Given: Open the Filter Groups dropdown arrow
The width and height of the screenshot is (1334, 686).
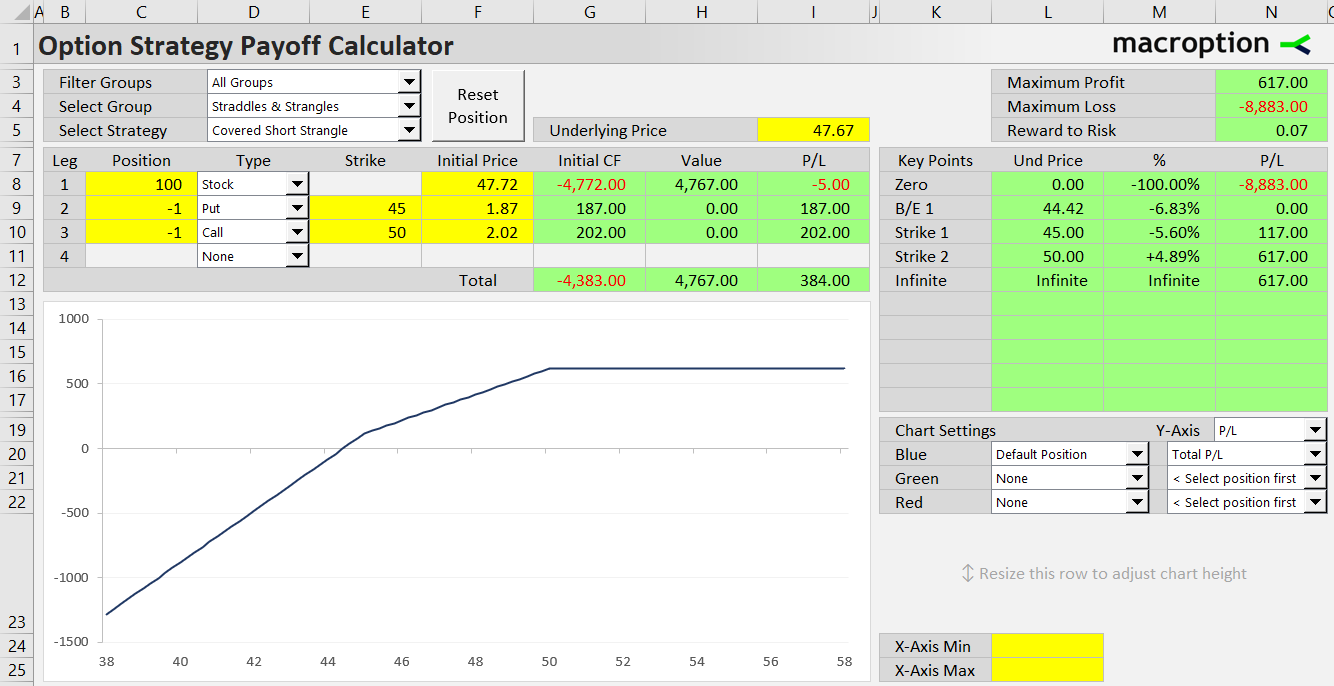Looking at the screenshot, I should coord(409,83).
